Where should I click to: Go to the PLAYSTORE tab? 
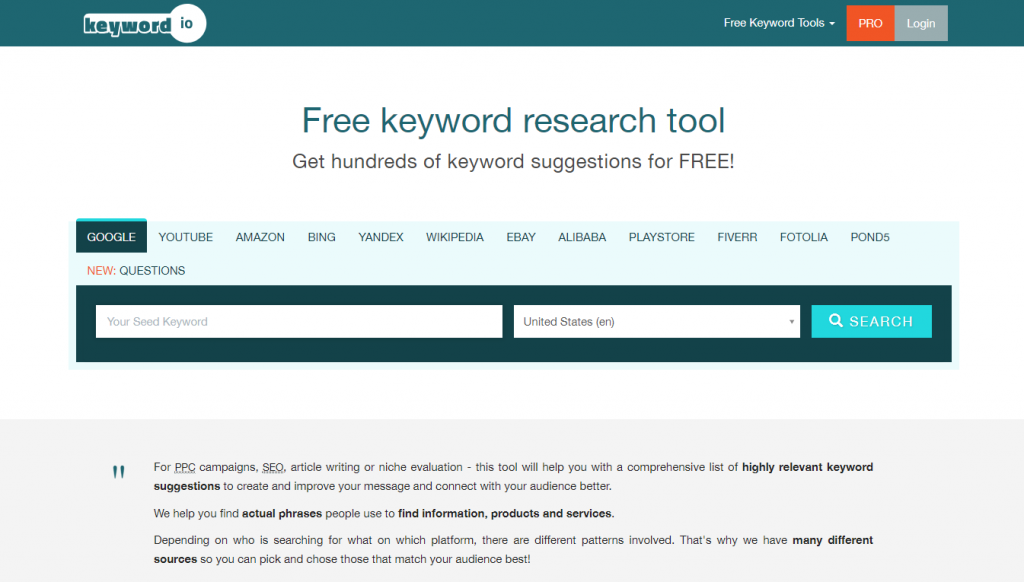coord(662,237)
